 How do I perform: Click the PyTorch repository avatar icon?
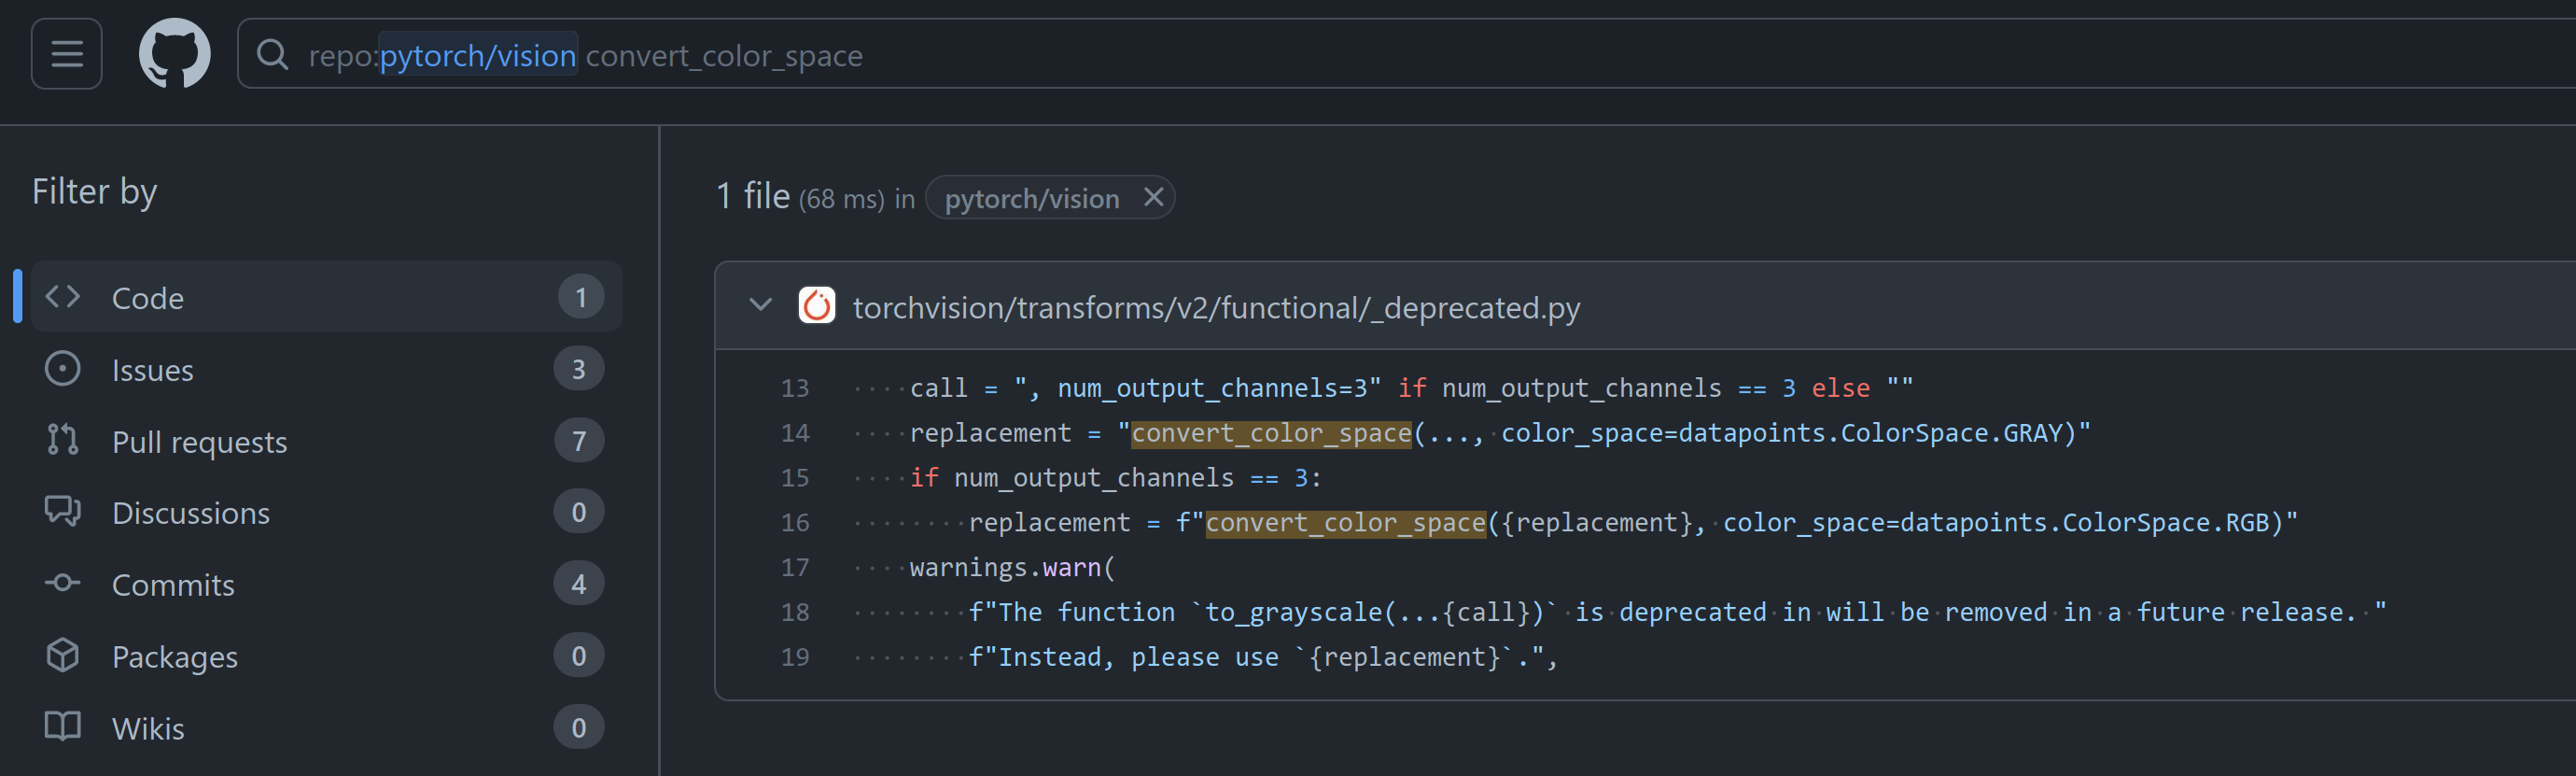tap(817, 306)
